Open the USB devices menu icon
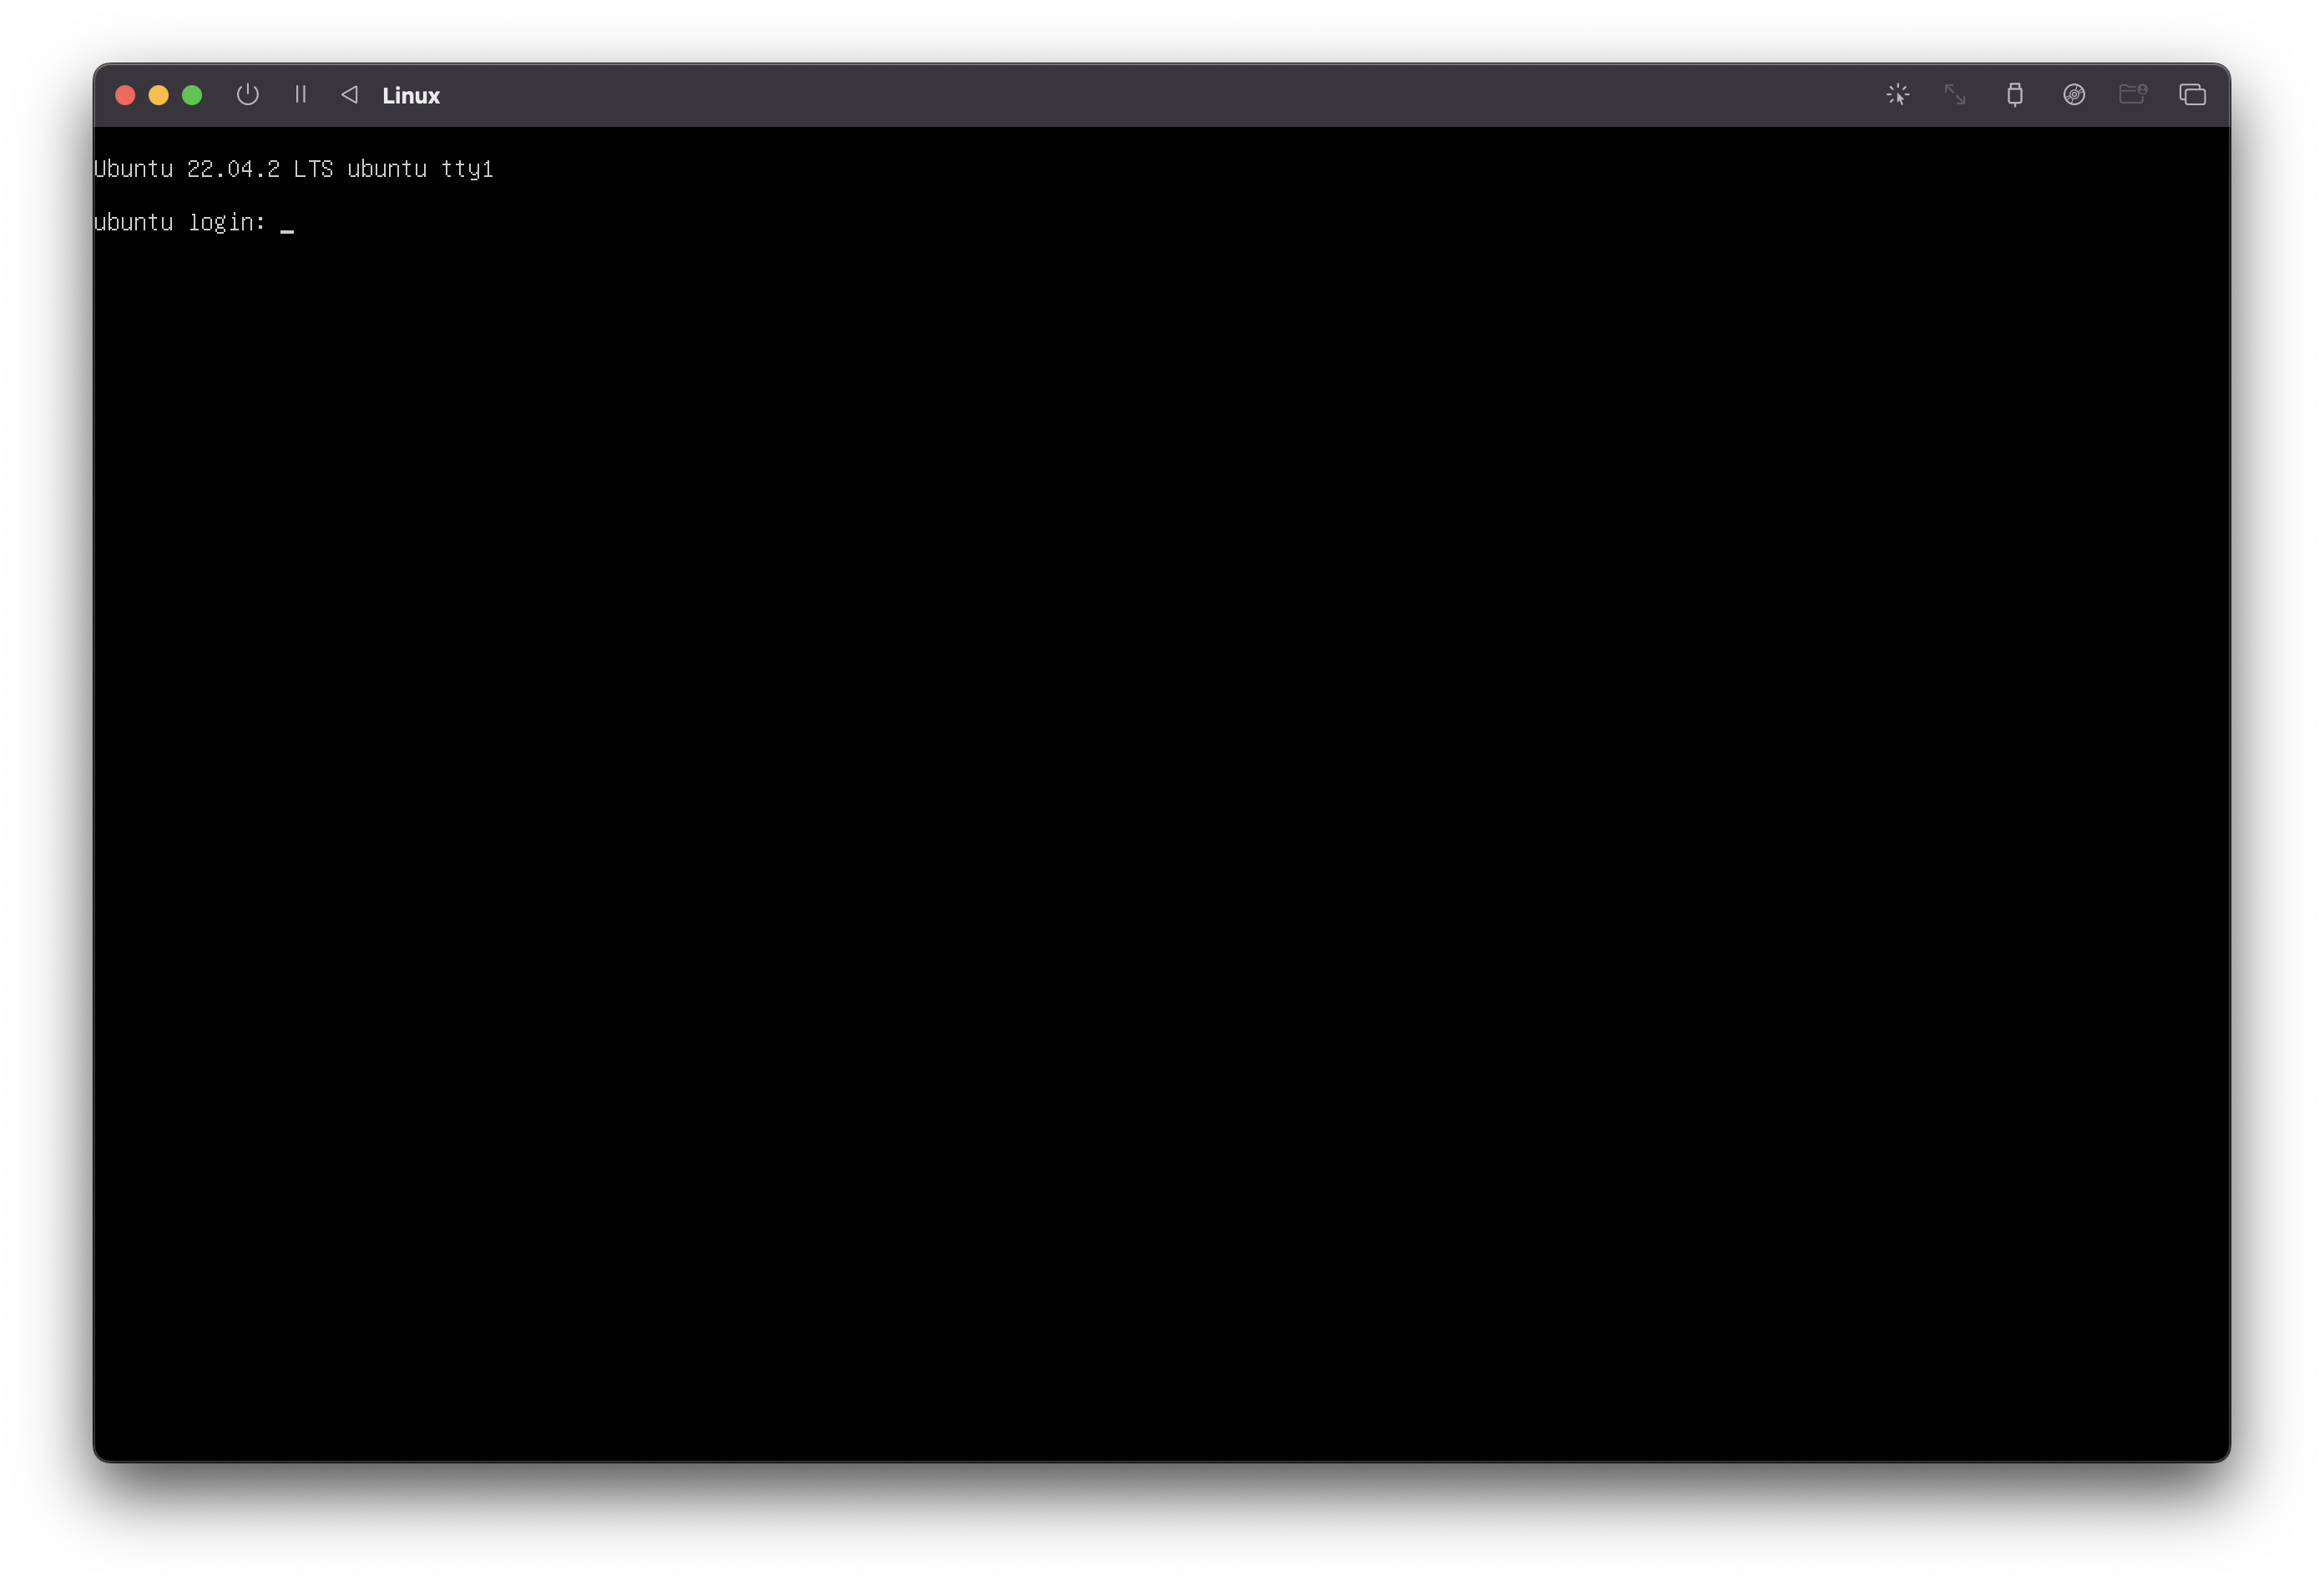Viewport: 2324px width, 1586px height. coord(2015,95)
